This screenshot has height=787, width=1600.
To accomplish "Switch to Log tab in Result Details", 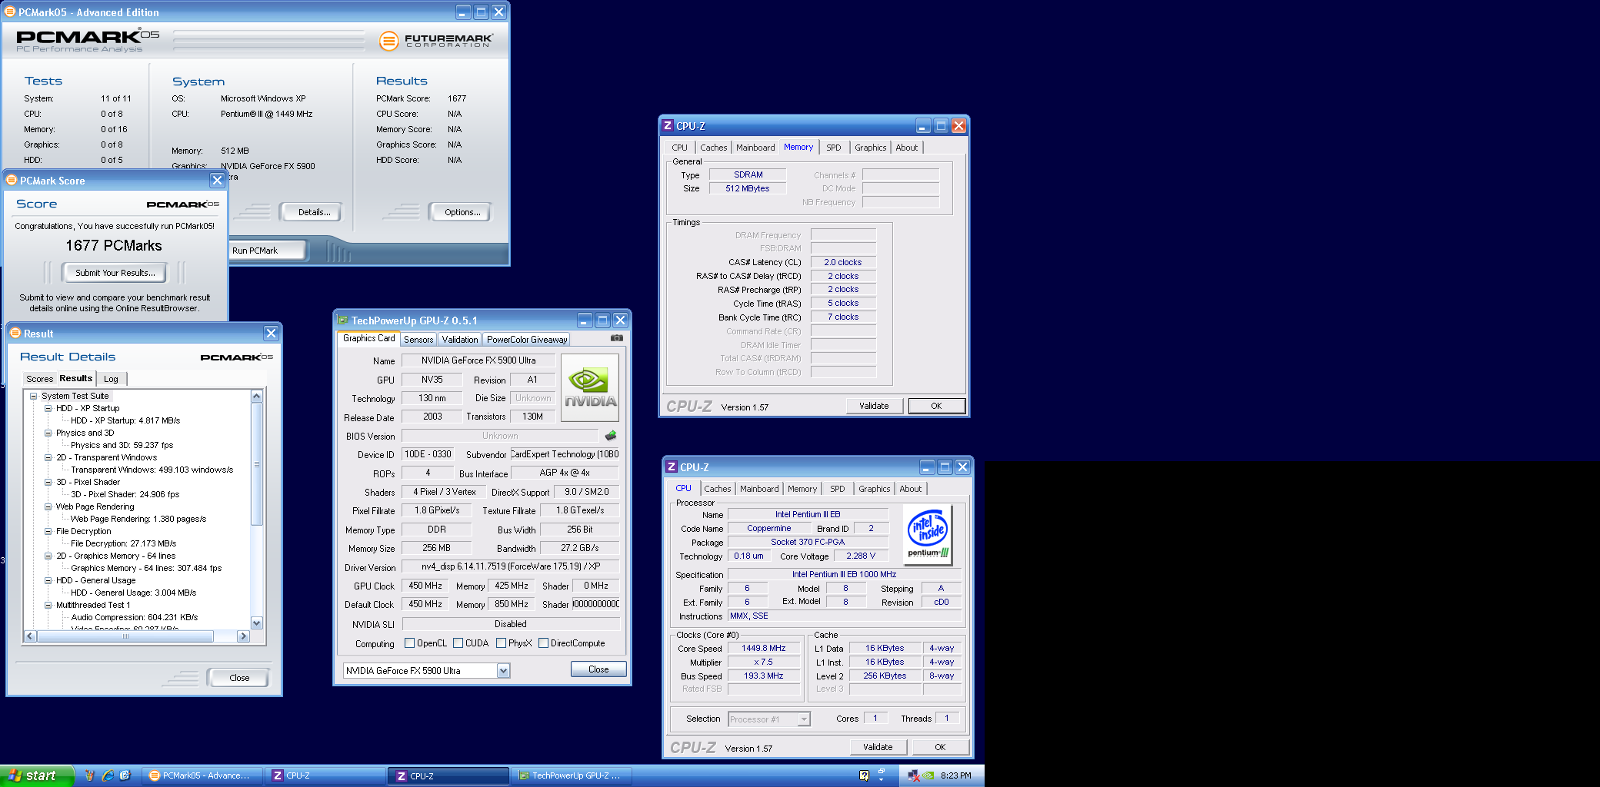I will click(111, 379).
